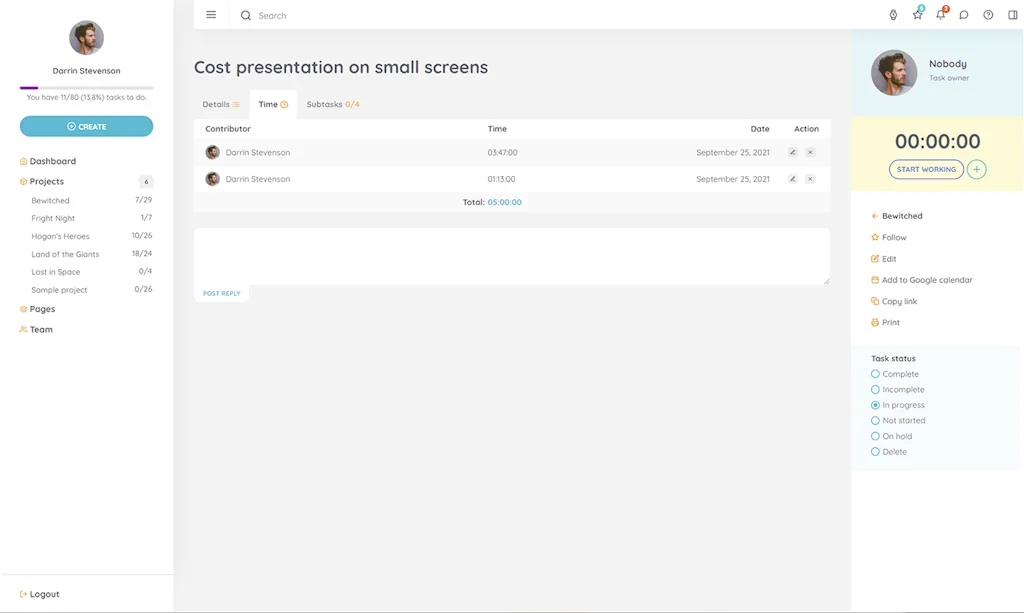This screenshot has width=1024, height=613.
Task: Open the chat messages icon
Action: tap(963, 15)
